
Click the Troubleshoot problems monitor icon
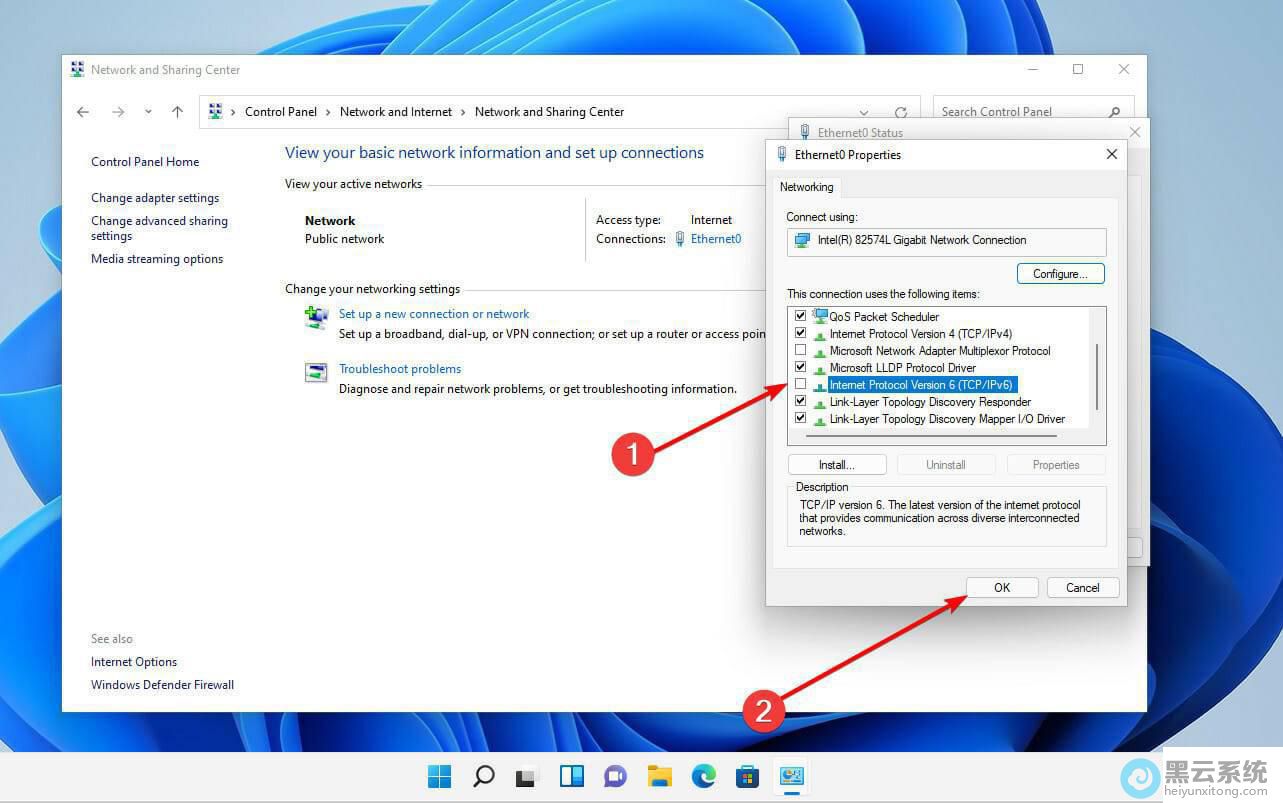coord(316,371)
